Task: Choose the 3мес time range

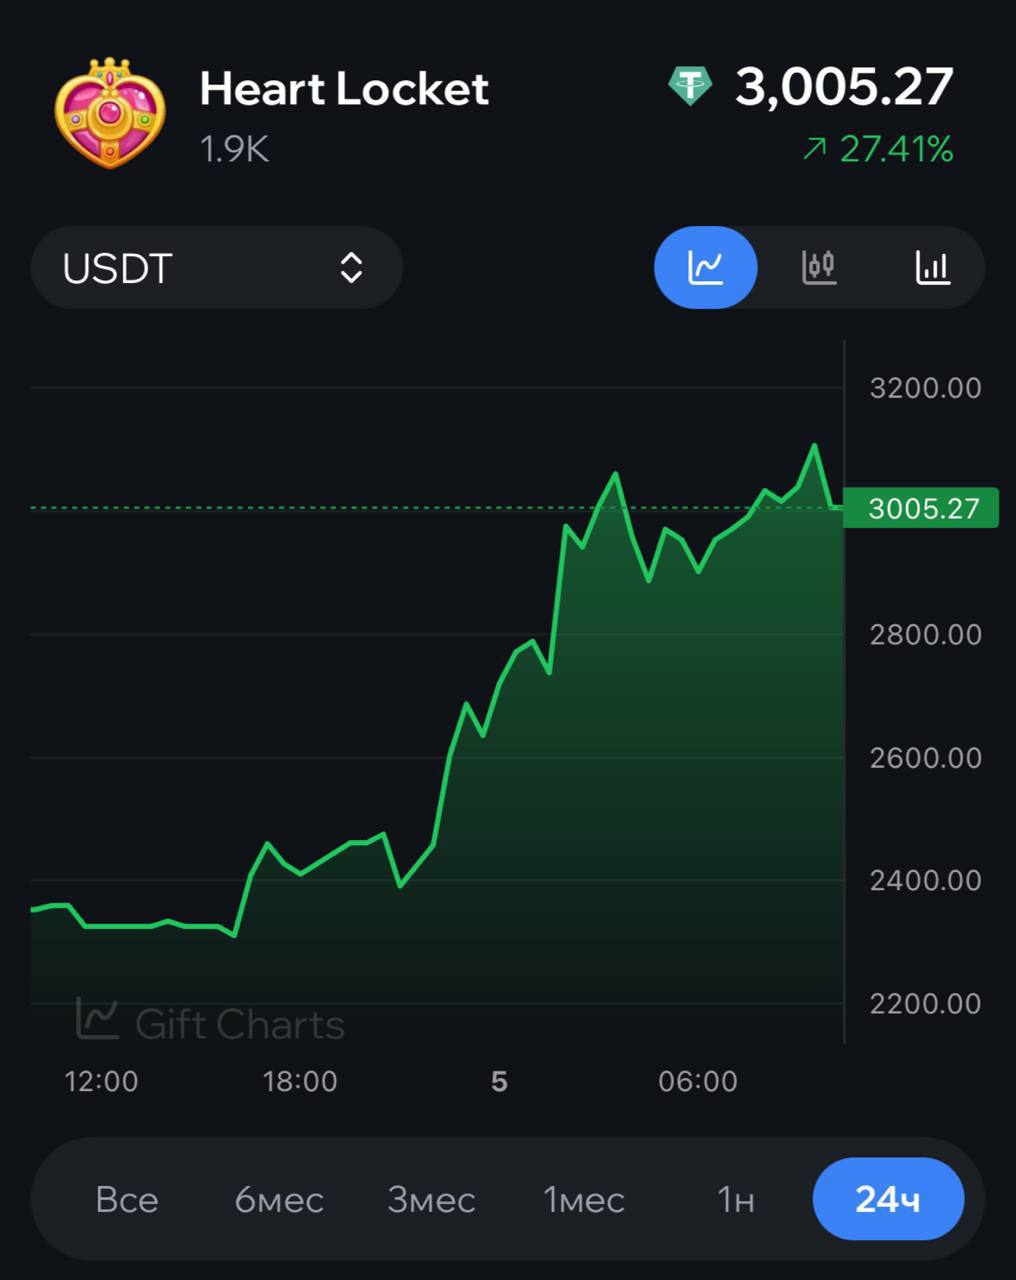Action: point(431,1199)
